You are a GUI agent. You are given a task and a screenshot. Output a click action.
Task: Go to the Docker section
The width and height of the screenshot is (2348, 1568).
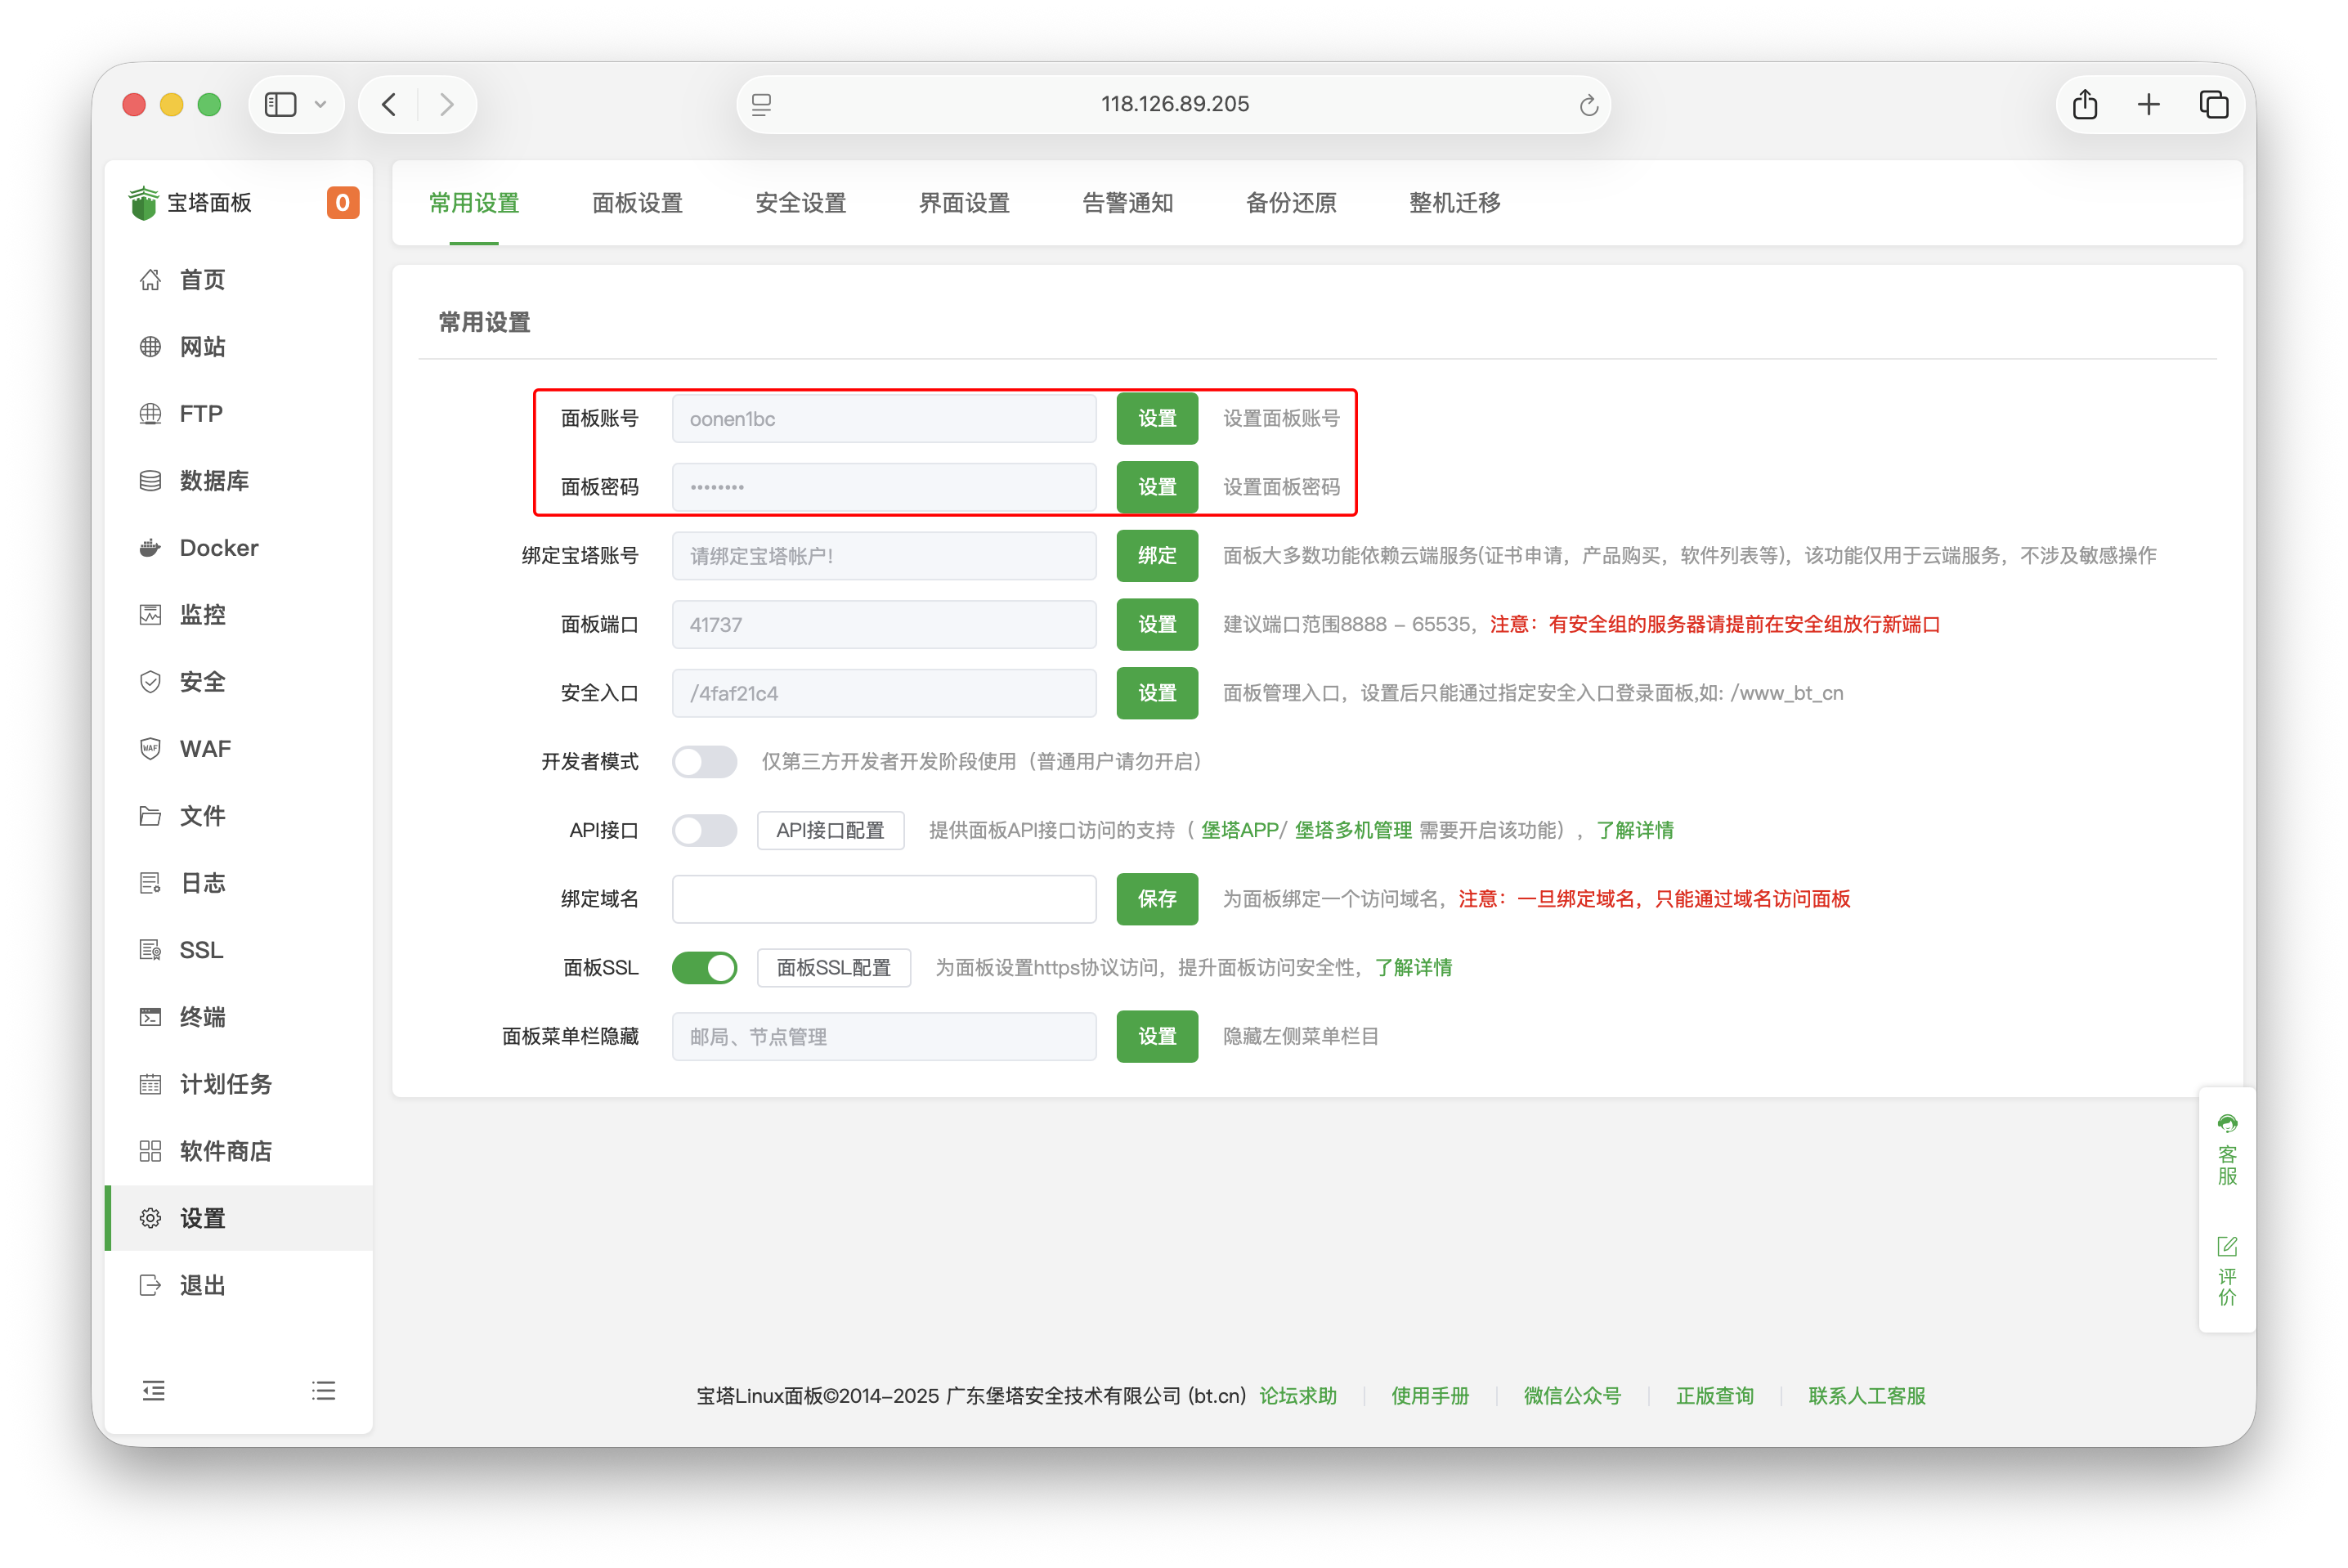pyautogui.click(x=218, y=547)
